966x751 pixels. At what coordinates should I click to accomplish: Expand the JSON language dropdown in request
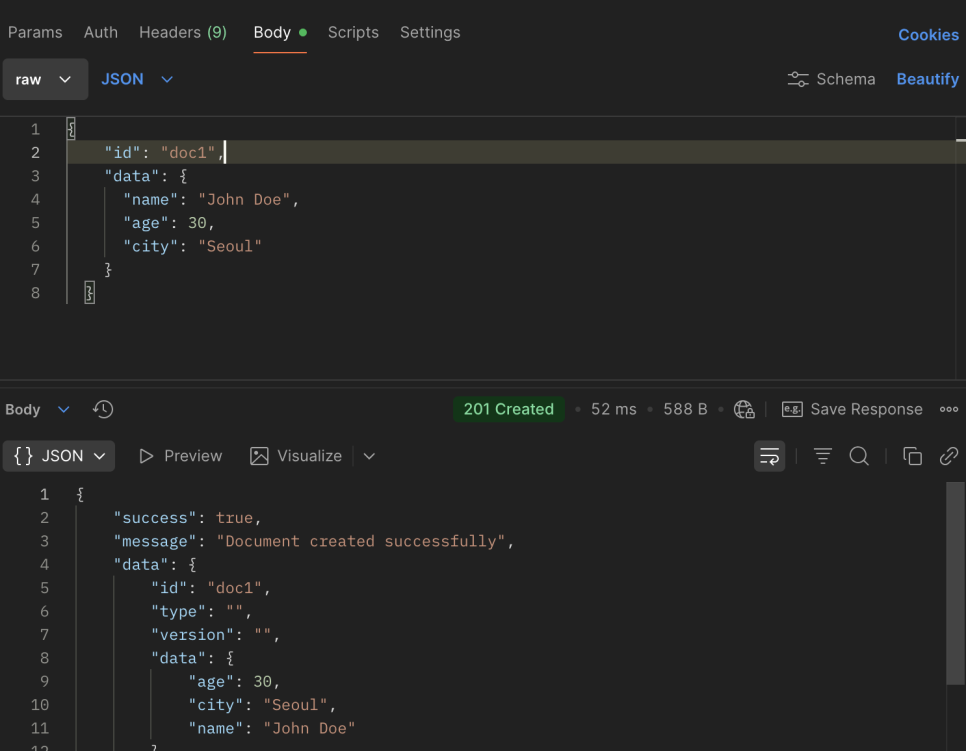click(137, 79)
